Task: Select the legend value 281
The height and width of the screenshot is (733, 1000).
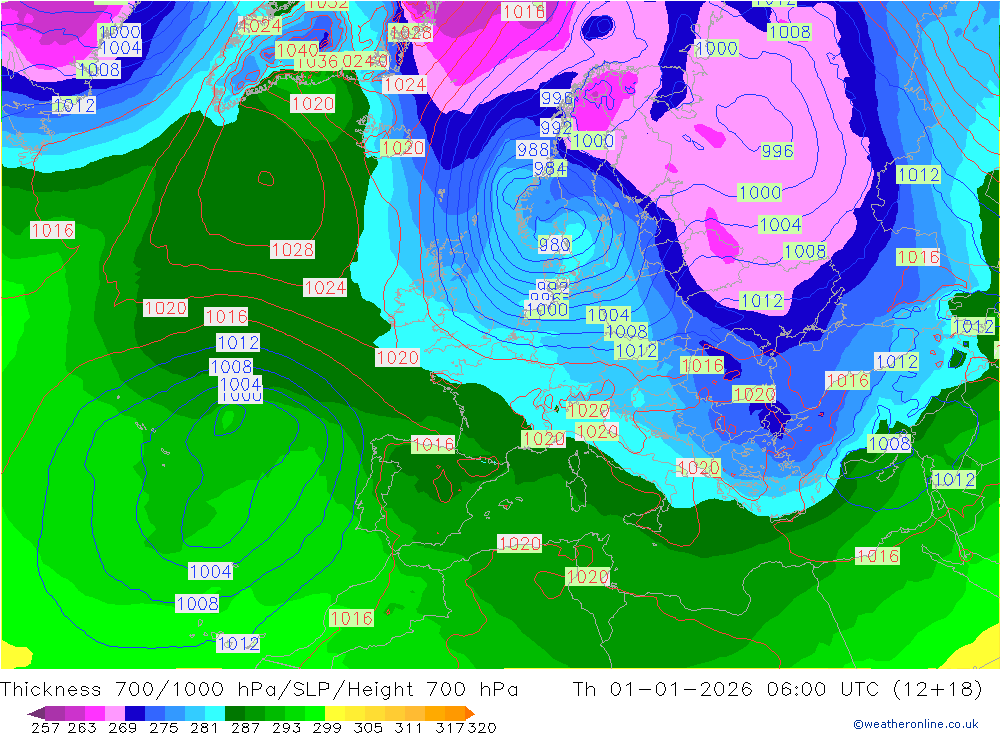Action: tap(204, 727)
